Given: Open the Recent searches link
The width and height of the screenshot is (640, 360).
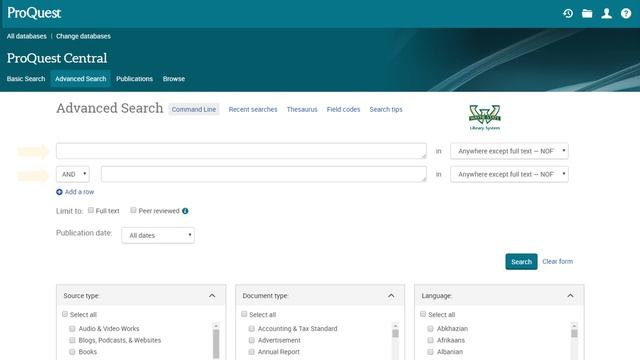Looking at the screenshot, I should 253,109.
